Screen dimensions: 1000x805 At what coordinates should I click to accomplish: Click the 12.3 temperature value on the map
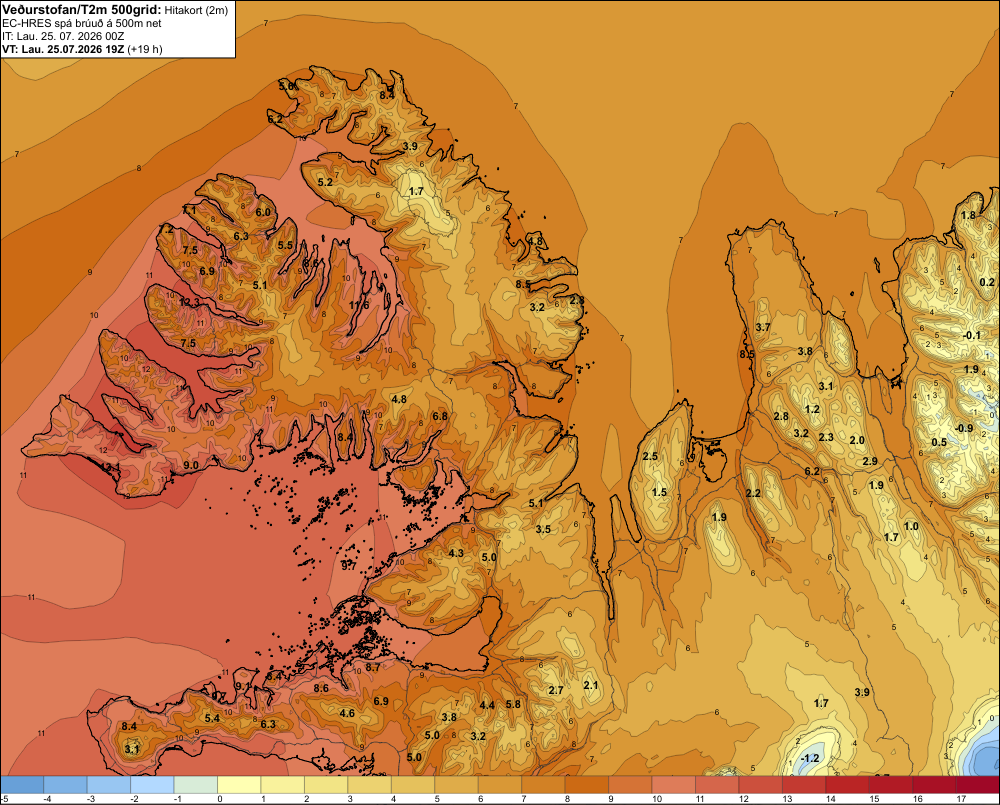[189, 302]
